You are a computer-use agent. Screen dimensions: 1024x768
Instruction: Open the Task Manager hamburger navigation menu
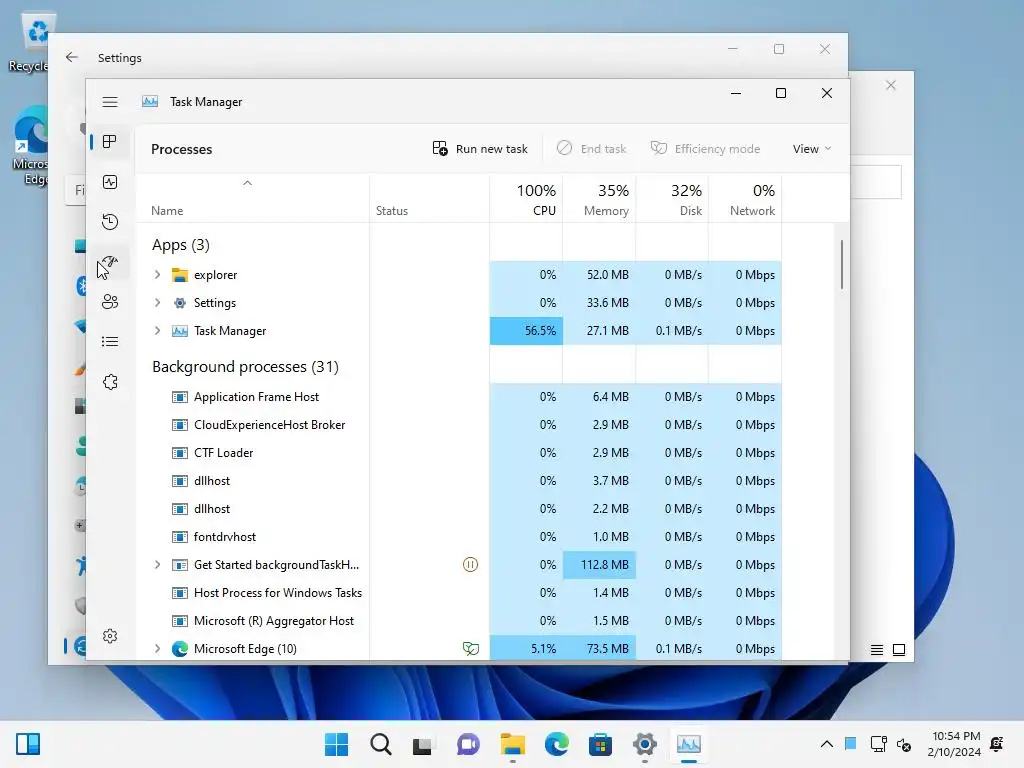pos(110,102)
